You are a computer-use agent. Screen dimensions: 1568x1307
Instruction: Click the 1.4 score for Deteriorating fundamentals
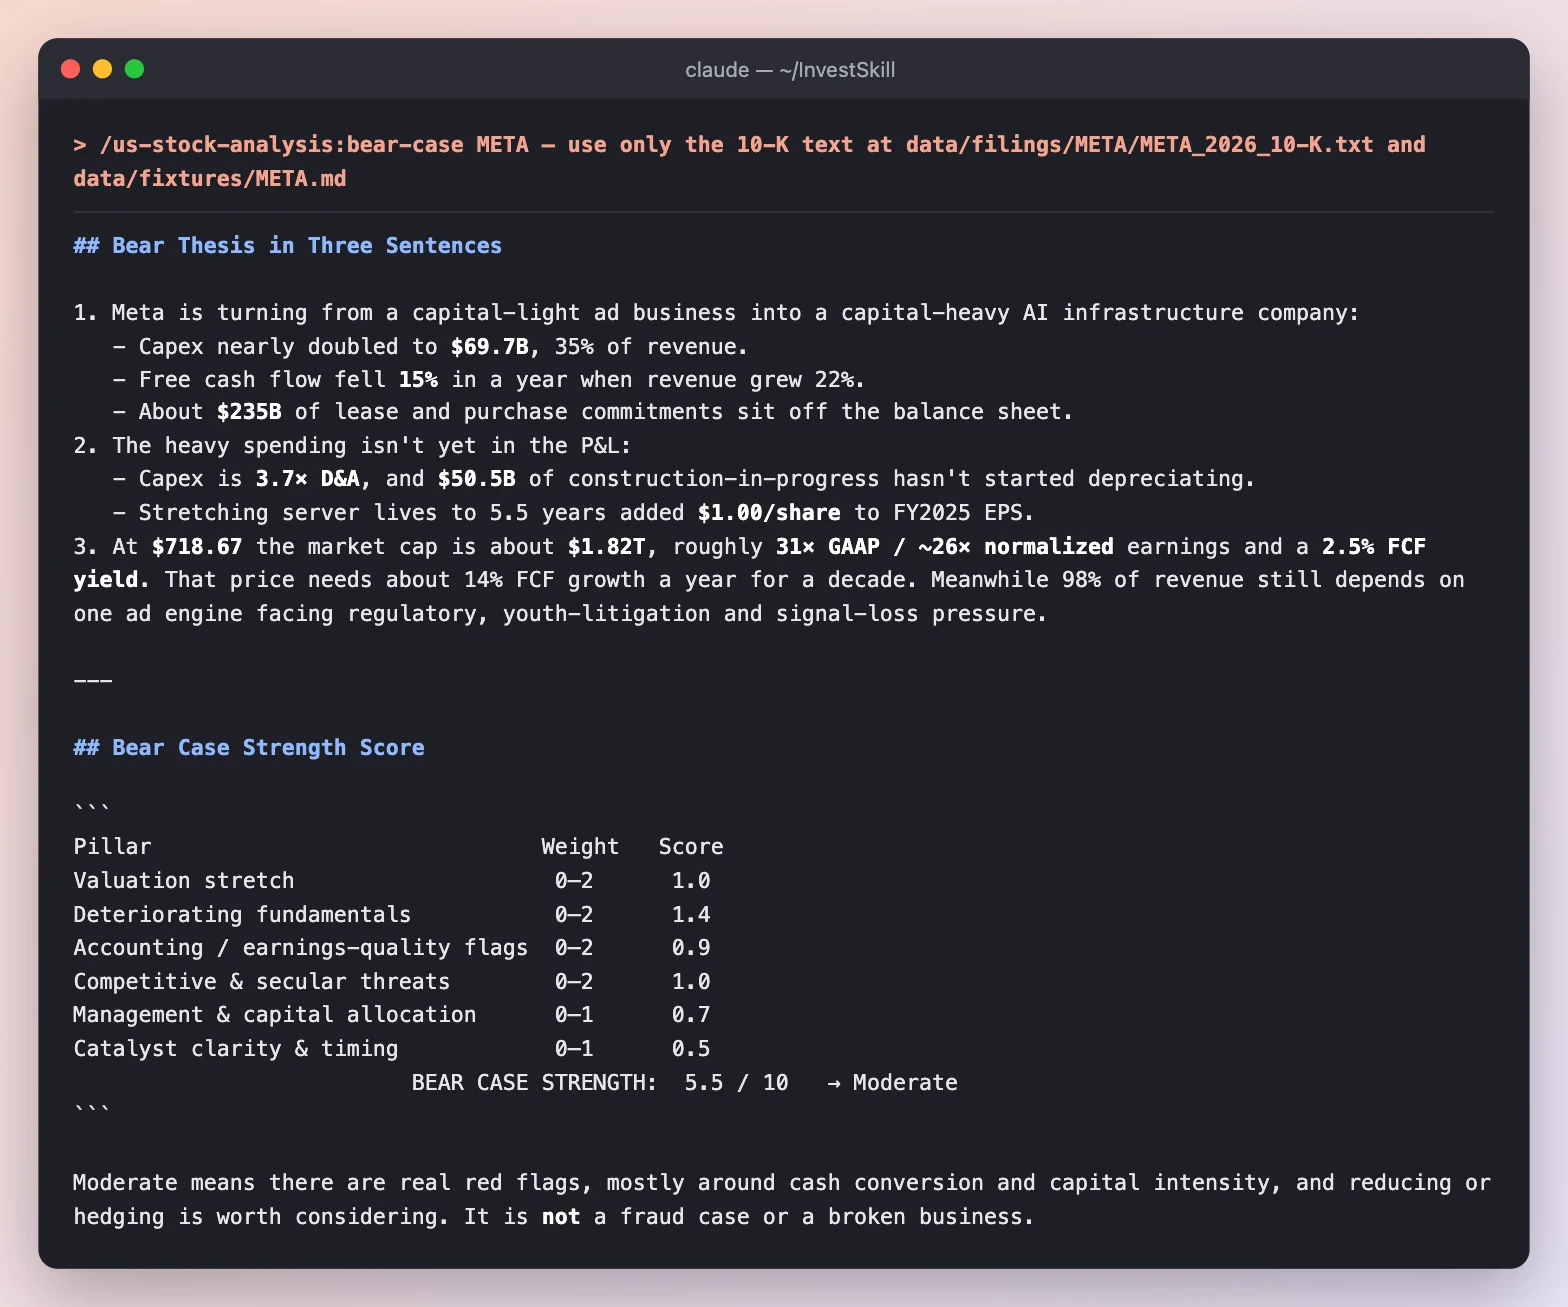point(691,915)
